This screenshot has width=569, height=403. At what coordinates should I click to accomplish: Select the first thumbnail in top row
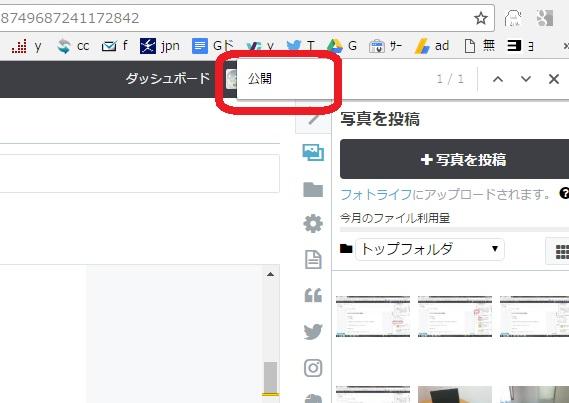[373, 316]
